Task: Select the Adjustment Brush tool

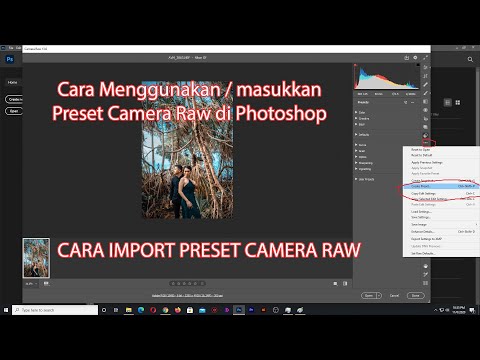Action: pyautogui.click(x=425, y=93)
